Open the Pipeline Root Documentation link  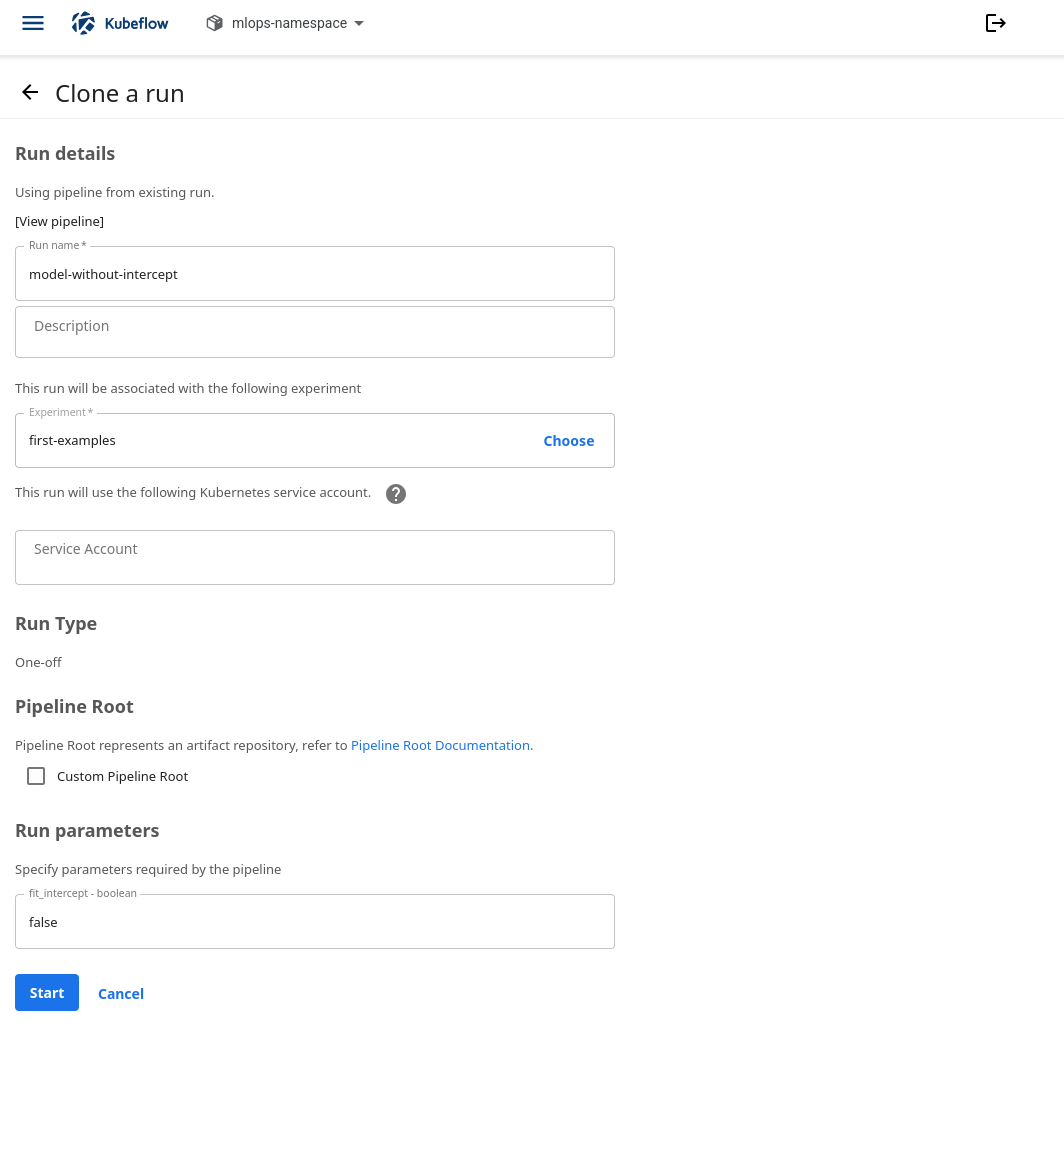click(440, 745)
